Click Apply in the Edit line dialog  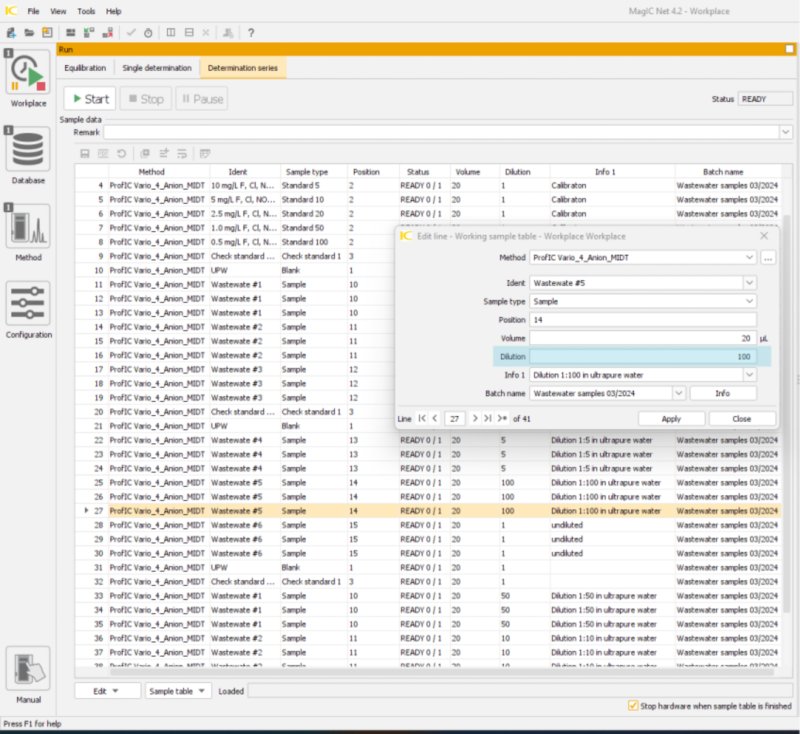coord(671,419)
